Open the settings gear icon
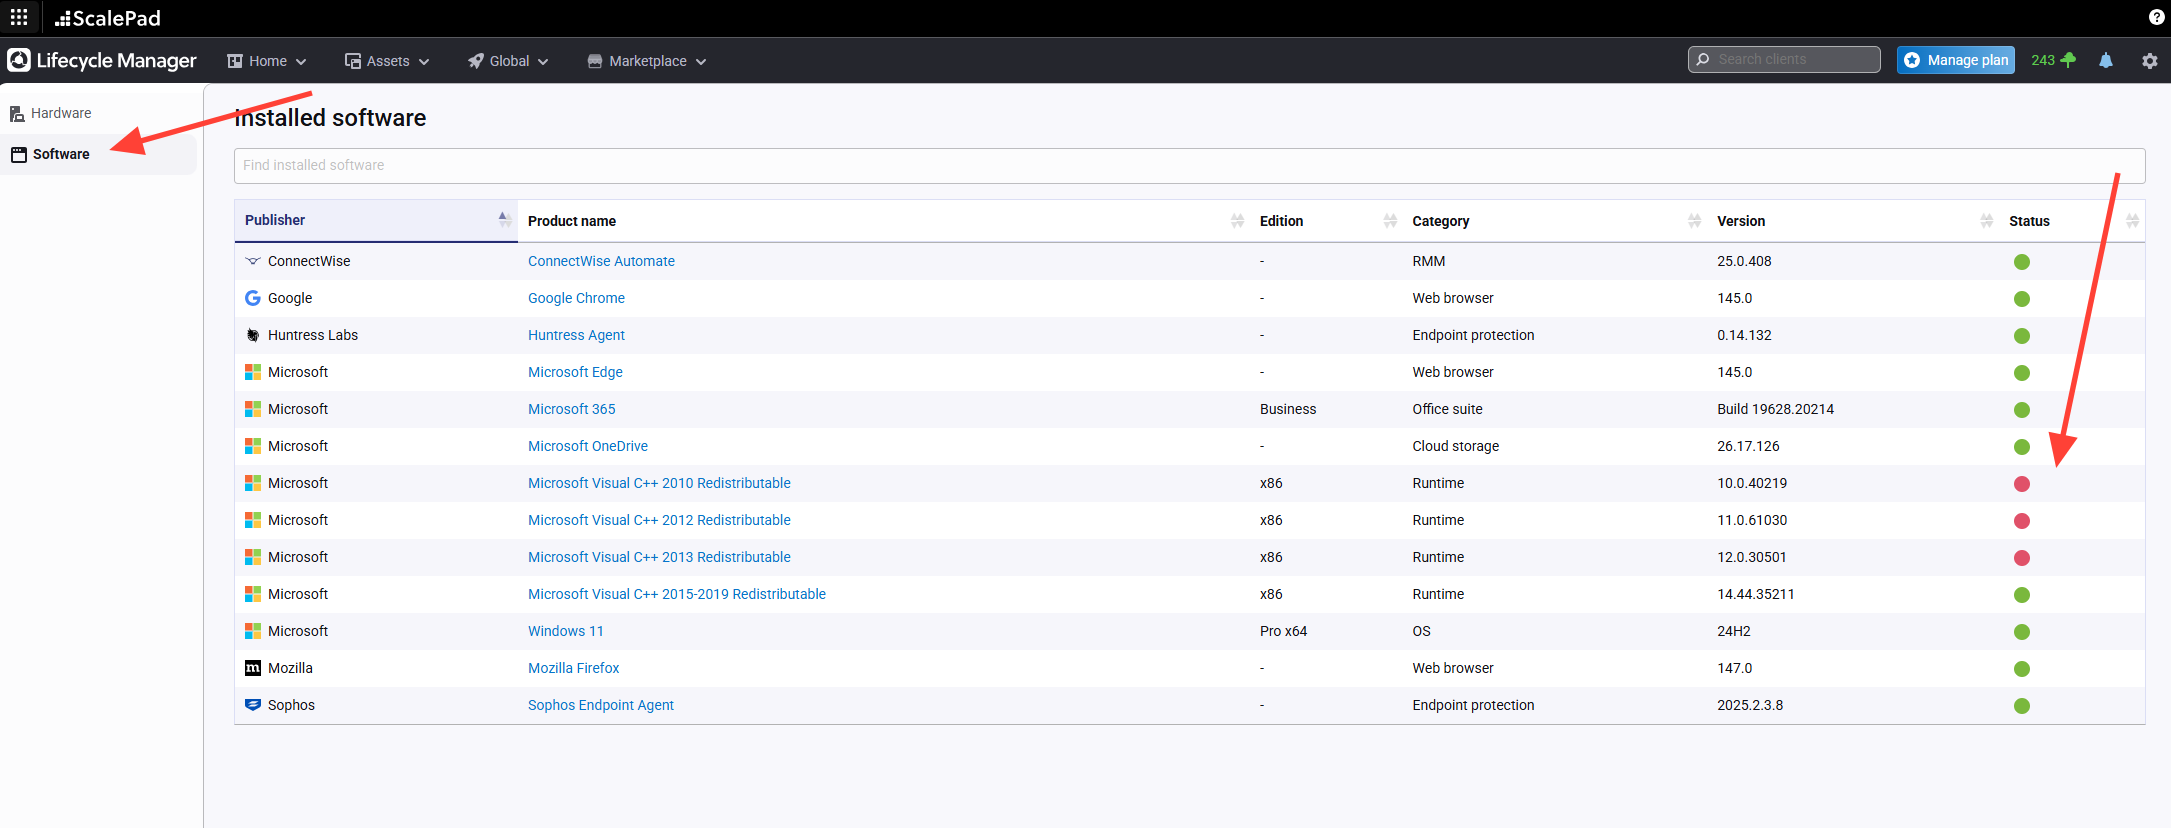The width and height of the screenshot is (2171, 828). tap(2149, 61)
